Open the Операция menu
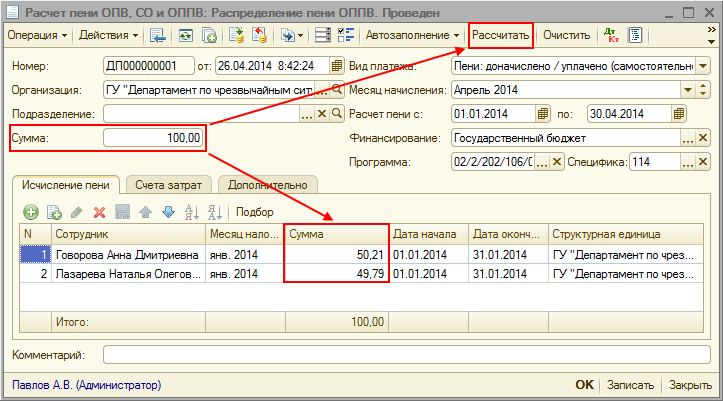723x401 pixels. pos(38,35)
